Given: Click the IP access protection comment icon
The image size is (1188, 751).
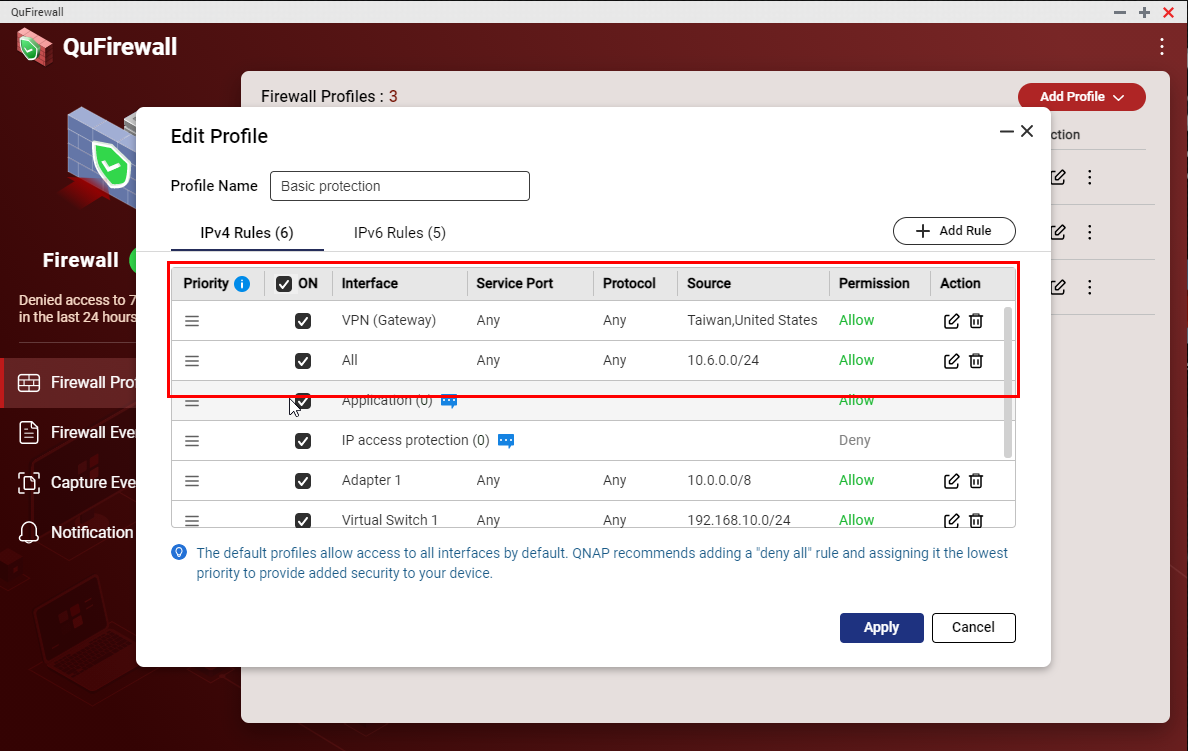Looking at the screenshot, I should pyautogui.click(x=506, y=441).
